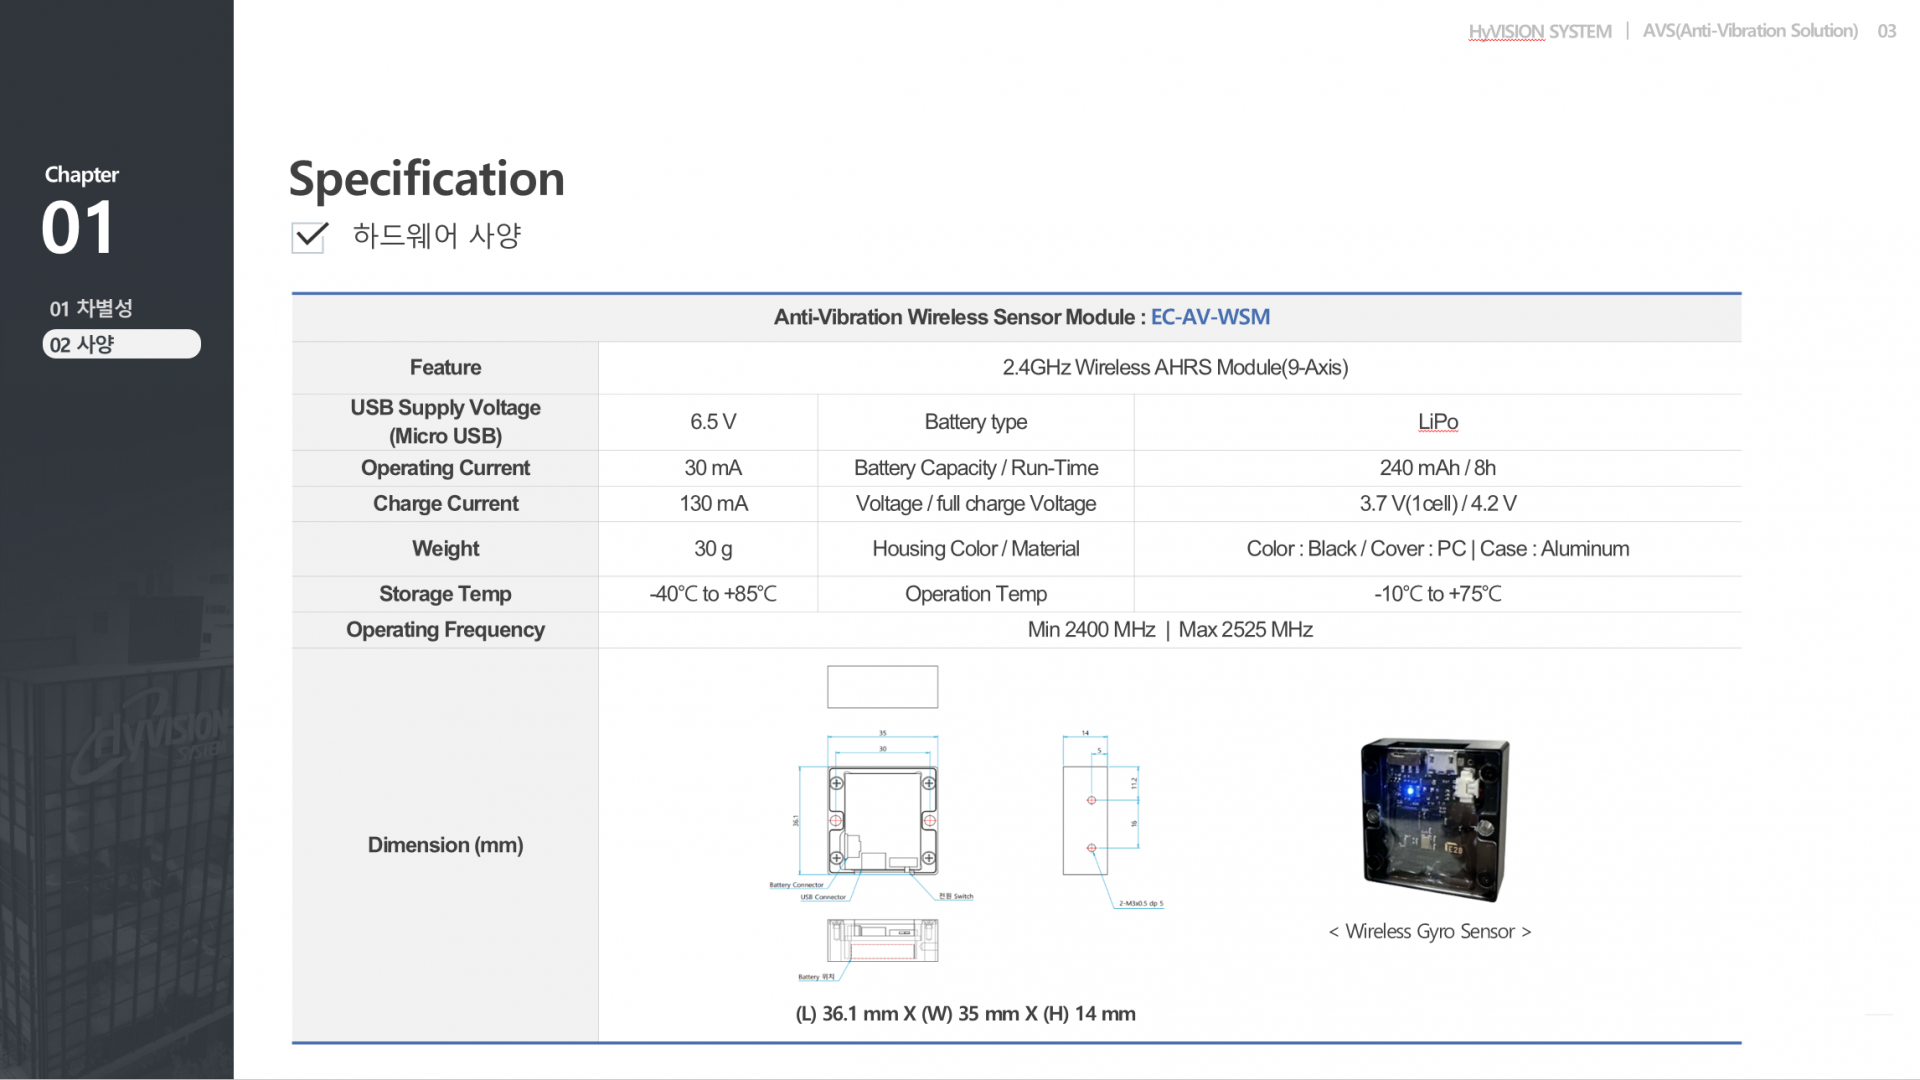
Task: Click the EC-AV-WSM model name link
Action: click(1210, 317)
